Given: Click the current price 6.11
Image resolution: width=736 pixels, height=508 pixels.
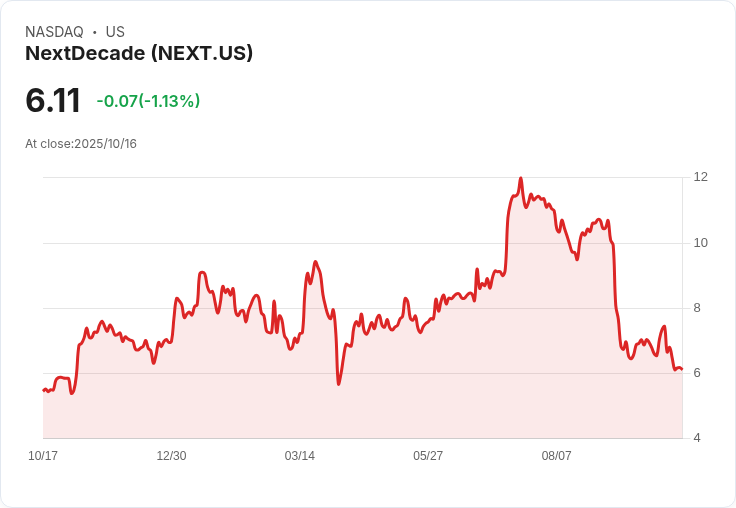Looking at the screenshot, I should pos(53,100).
